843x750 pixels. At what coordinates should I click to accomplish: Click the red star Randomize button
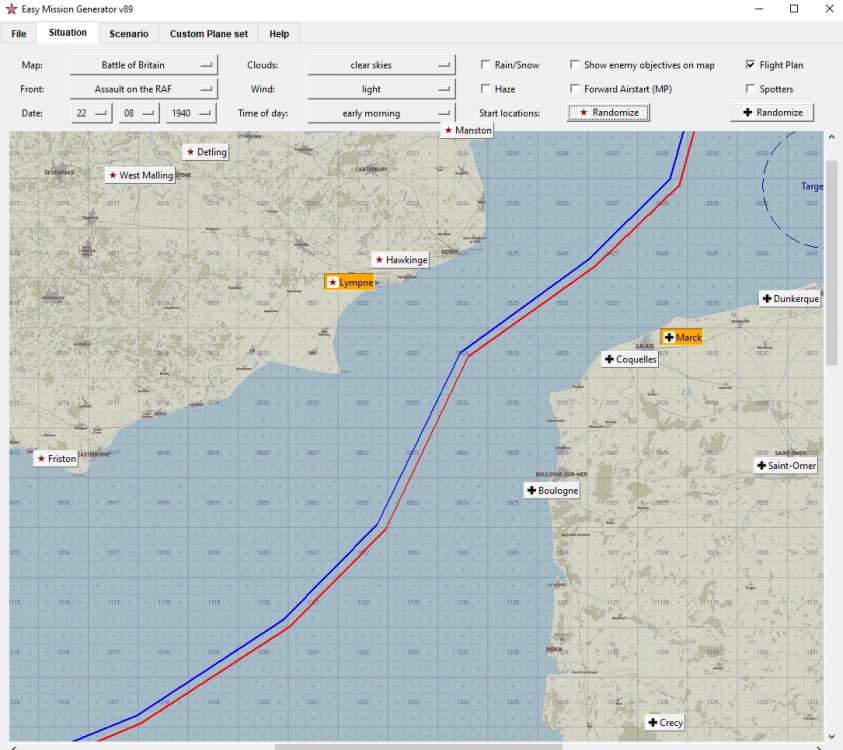coord(609,113)
